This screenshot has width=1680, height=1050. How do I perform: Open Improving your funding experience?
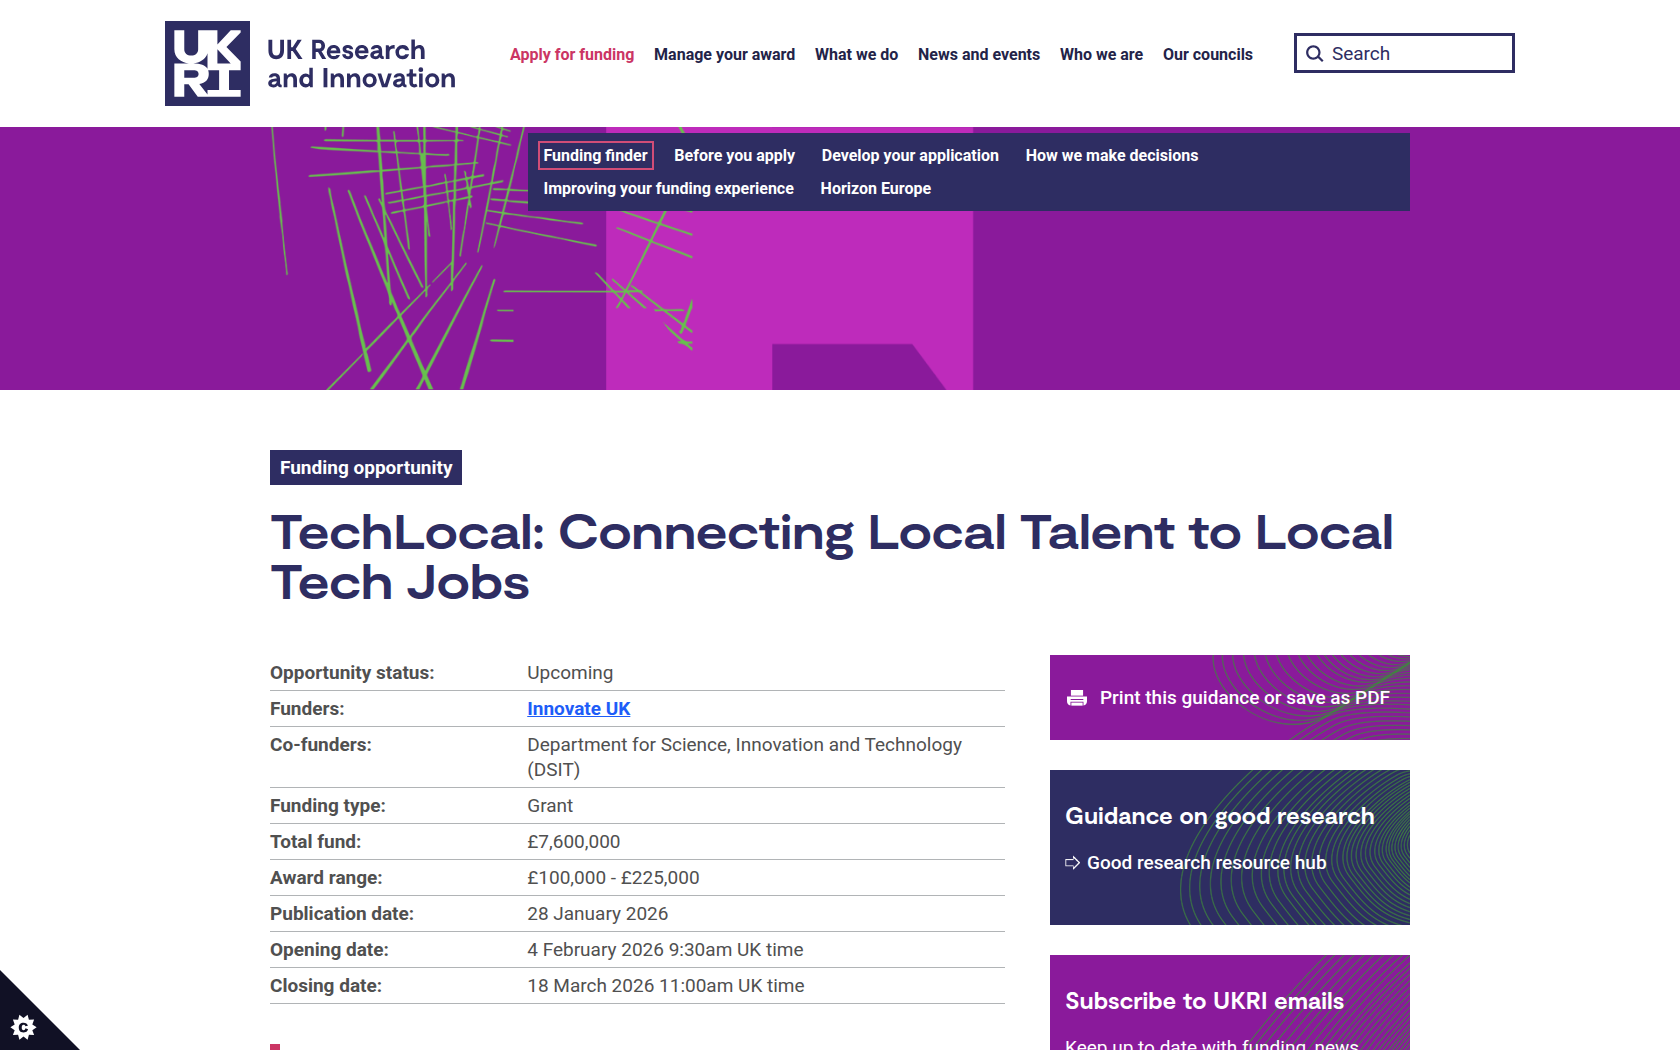click(x=668, y=188)
